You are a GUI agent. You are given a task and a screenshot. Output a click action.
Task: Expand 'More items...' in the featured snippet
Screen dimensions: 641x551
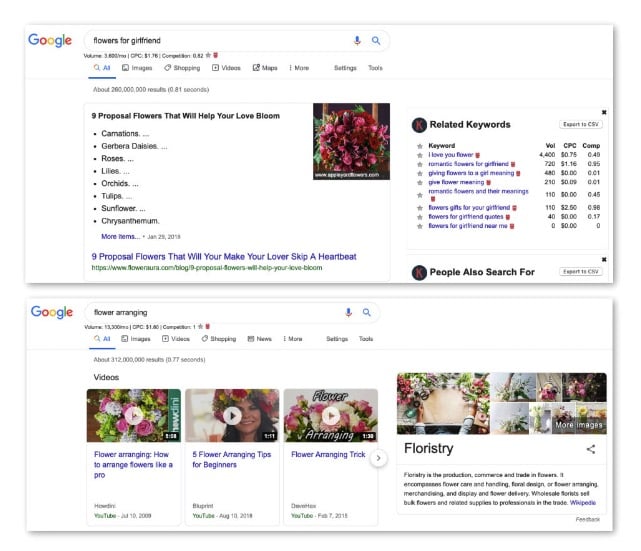(120, 237)
